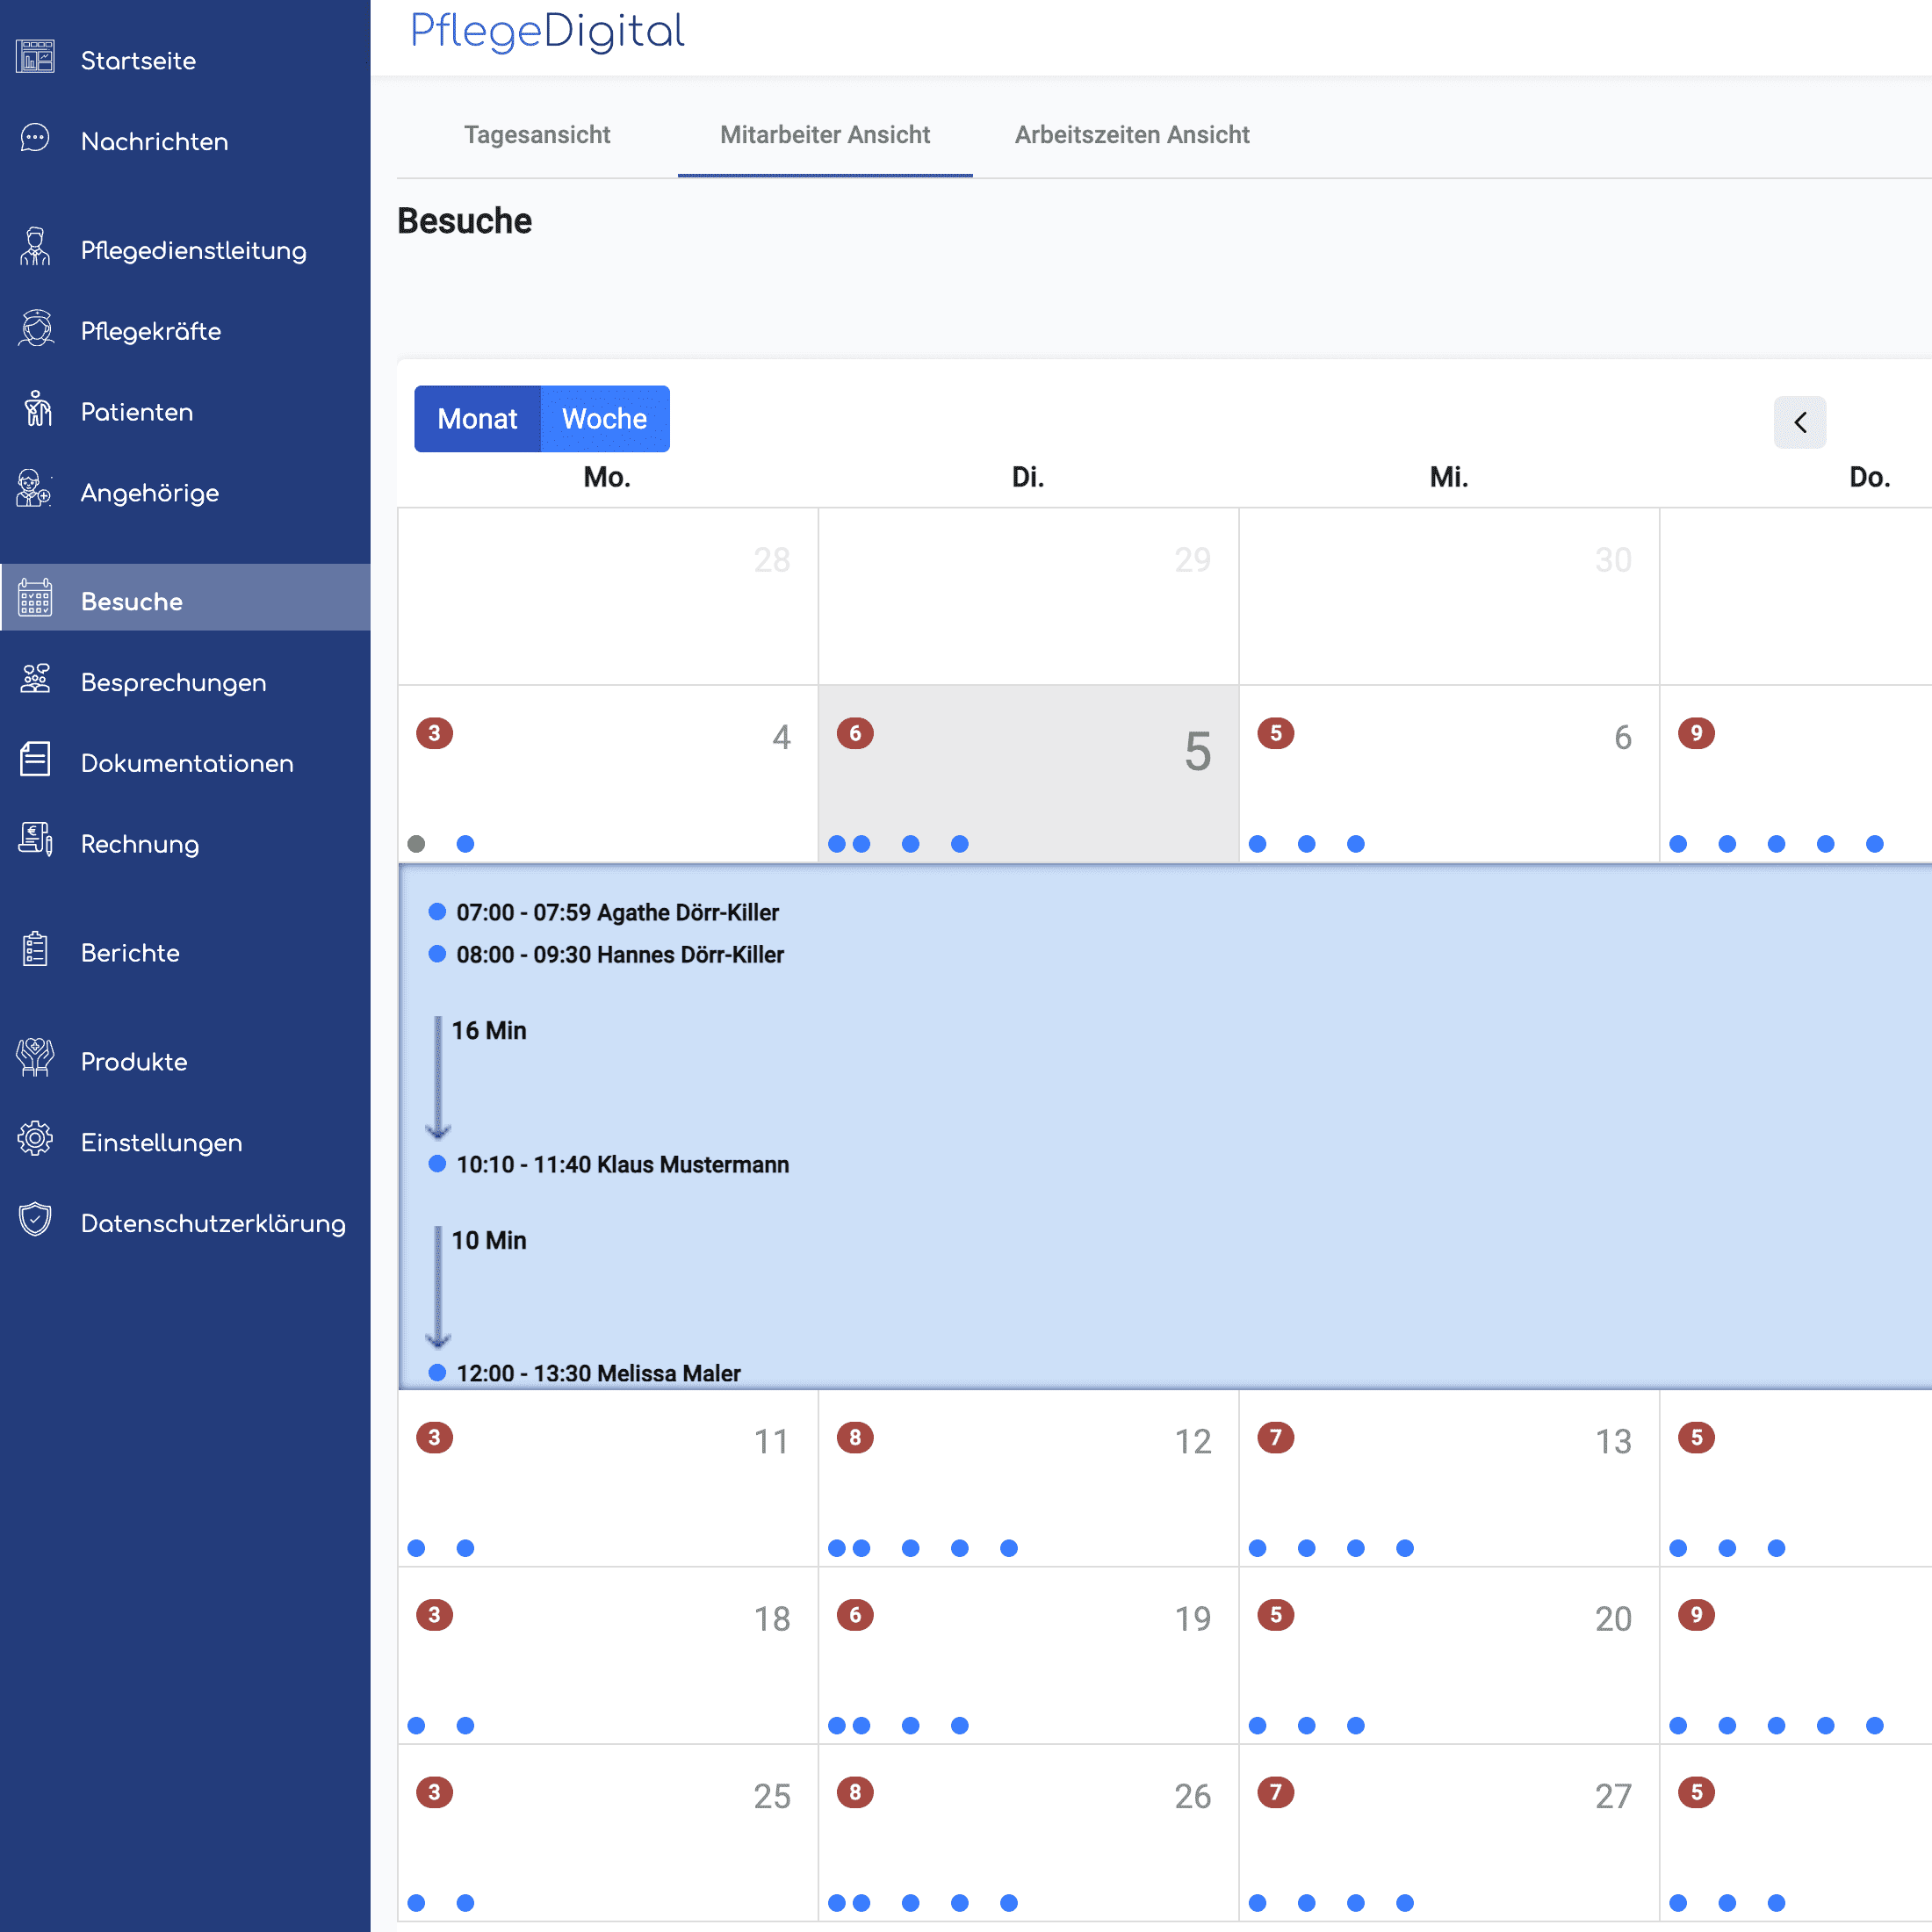1932x1932 pixels.
Task: Switch to Tagesansicht tab
Action: pyautogui.click(x=536, y=135)
